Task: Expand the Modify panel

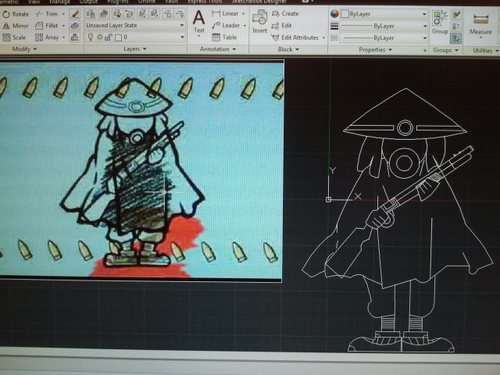Action: coord(25,49)
